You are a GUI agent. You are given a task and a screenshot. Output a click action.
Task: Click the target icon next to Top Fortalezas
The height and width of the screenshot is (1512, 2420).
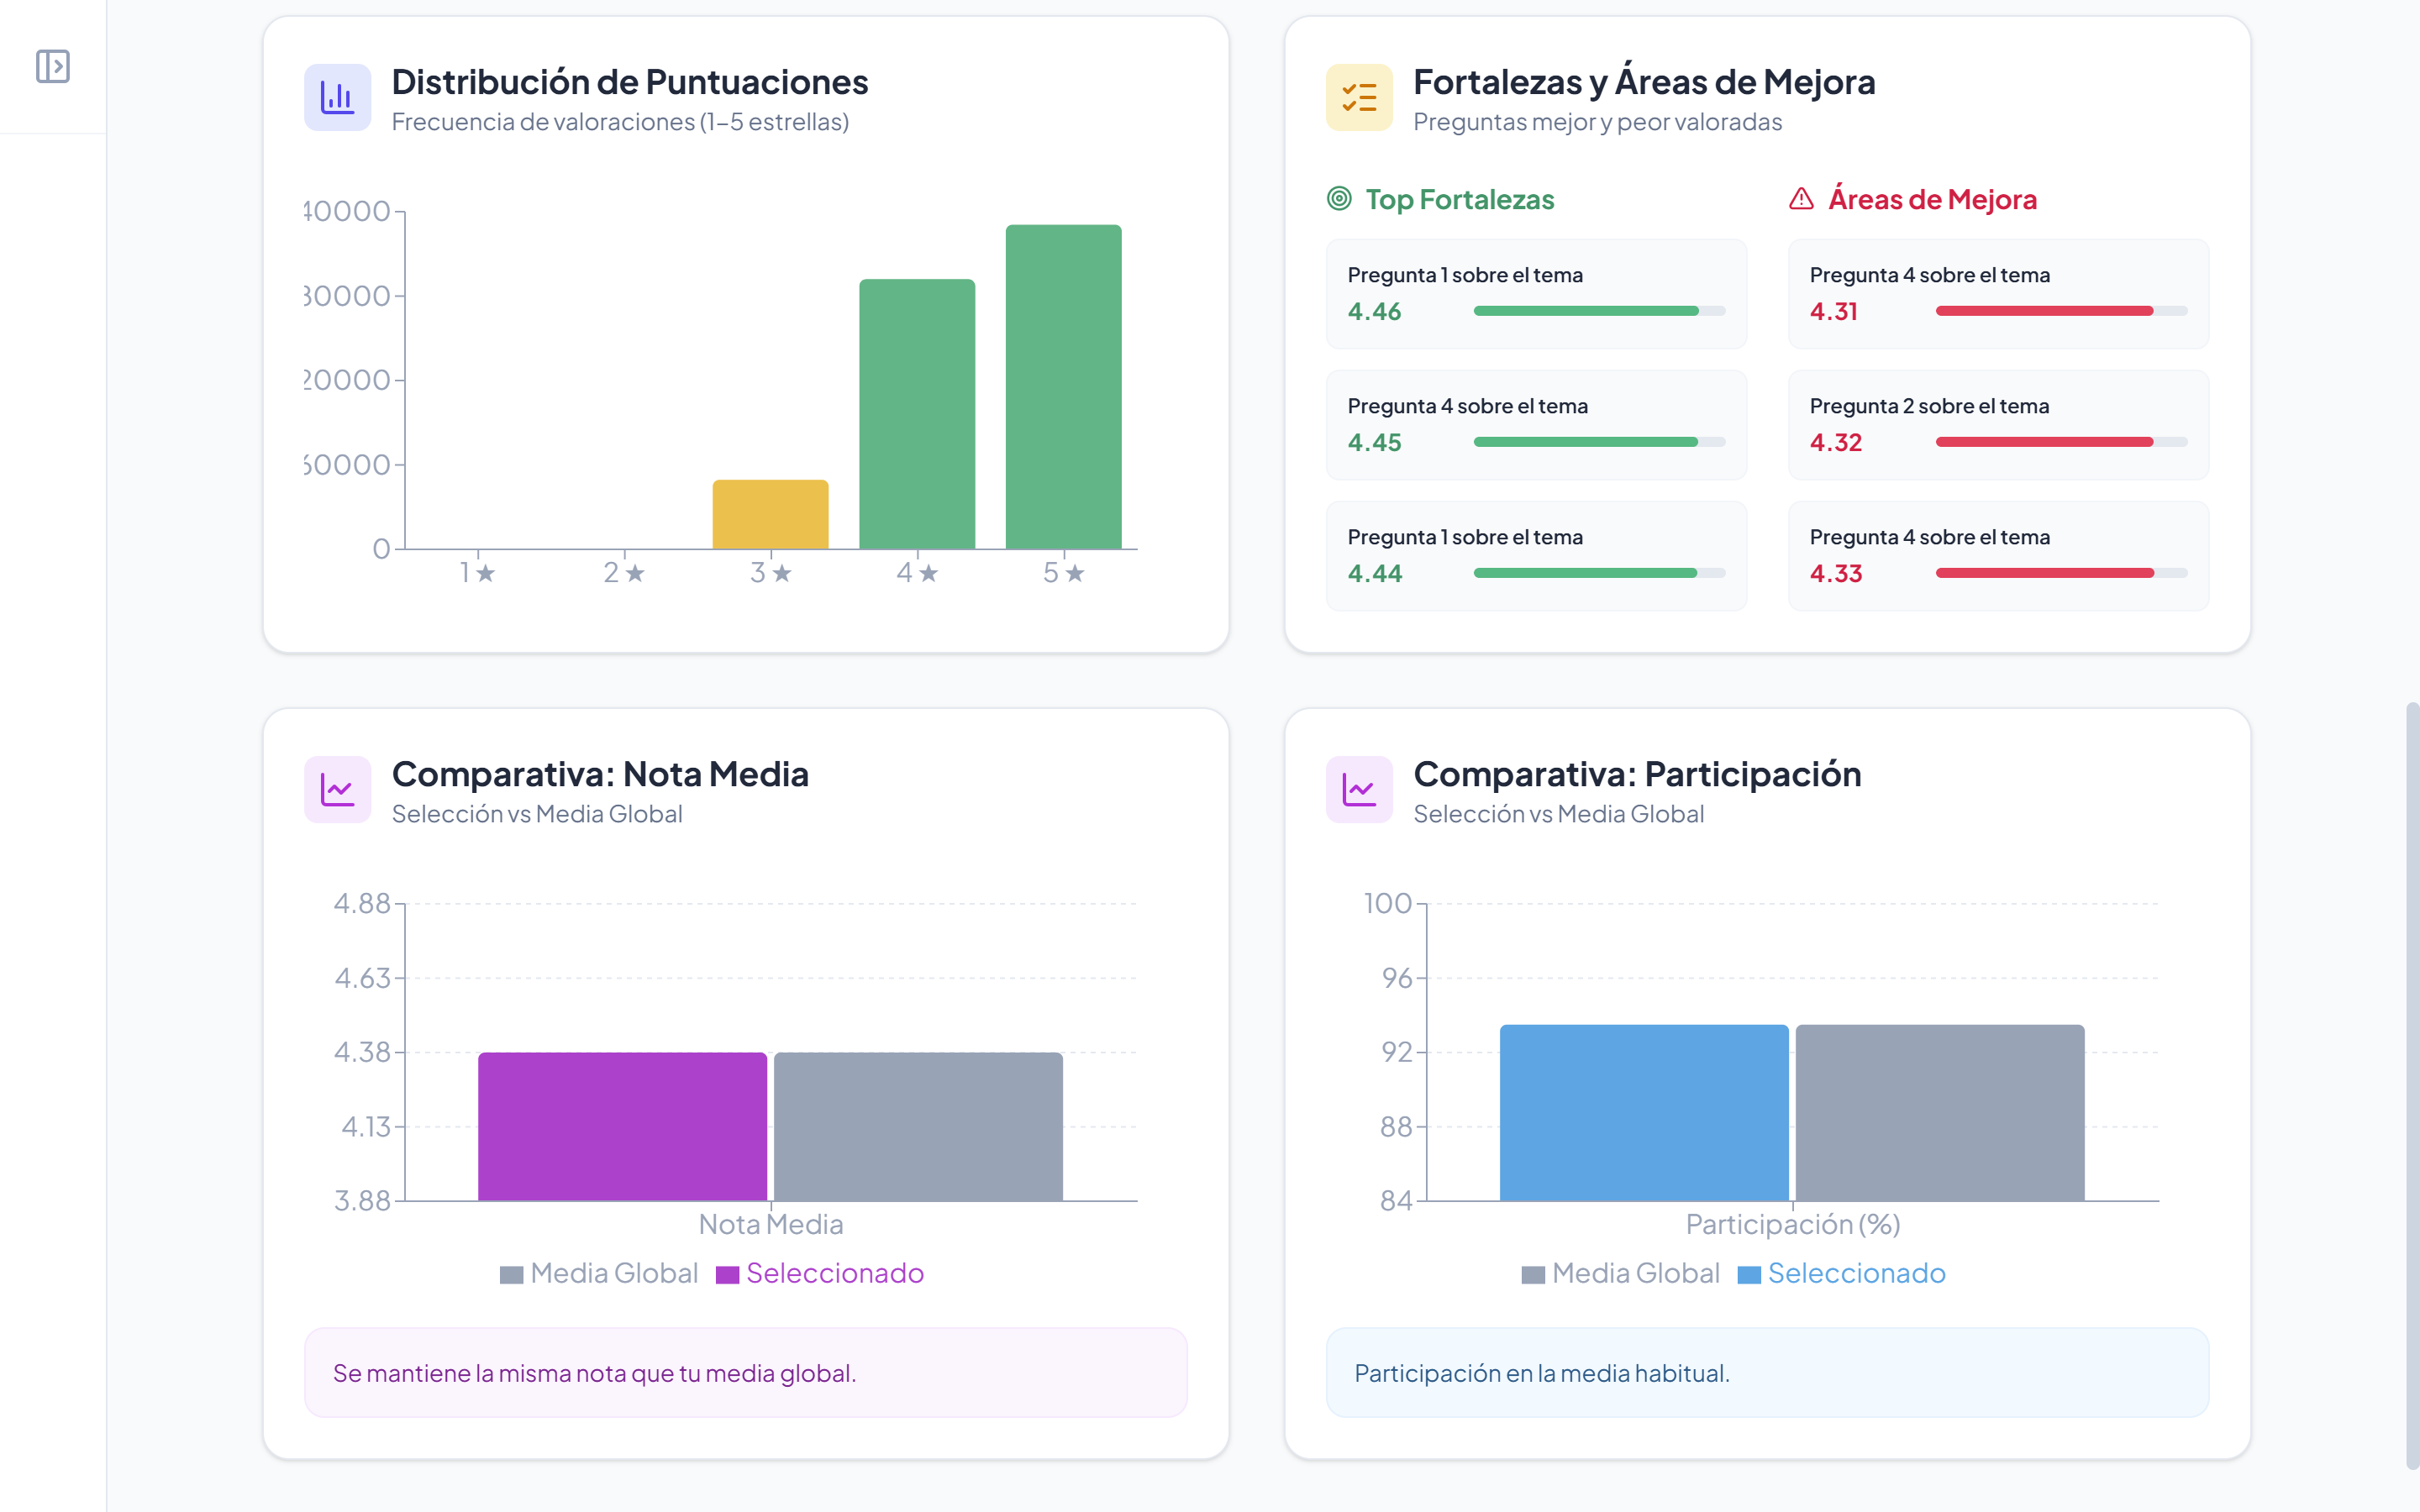click(x=1339, y=199)
